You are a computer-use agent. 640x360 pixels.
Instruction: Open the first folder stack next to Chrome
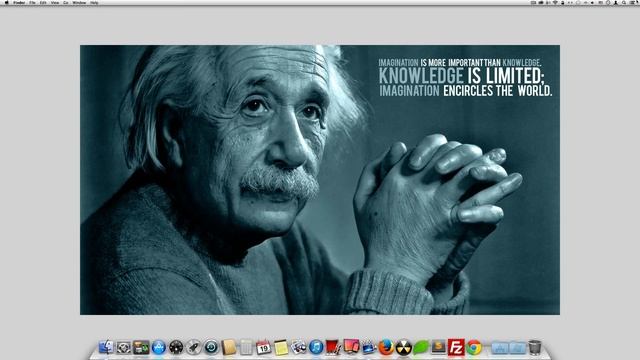(500, 348)
